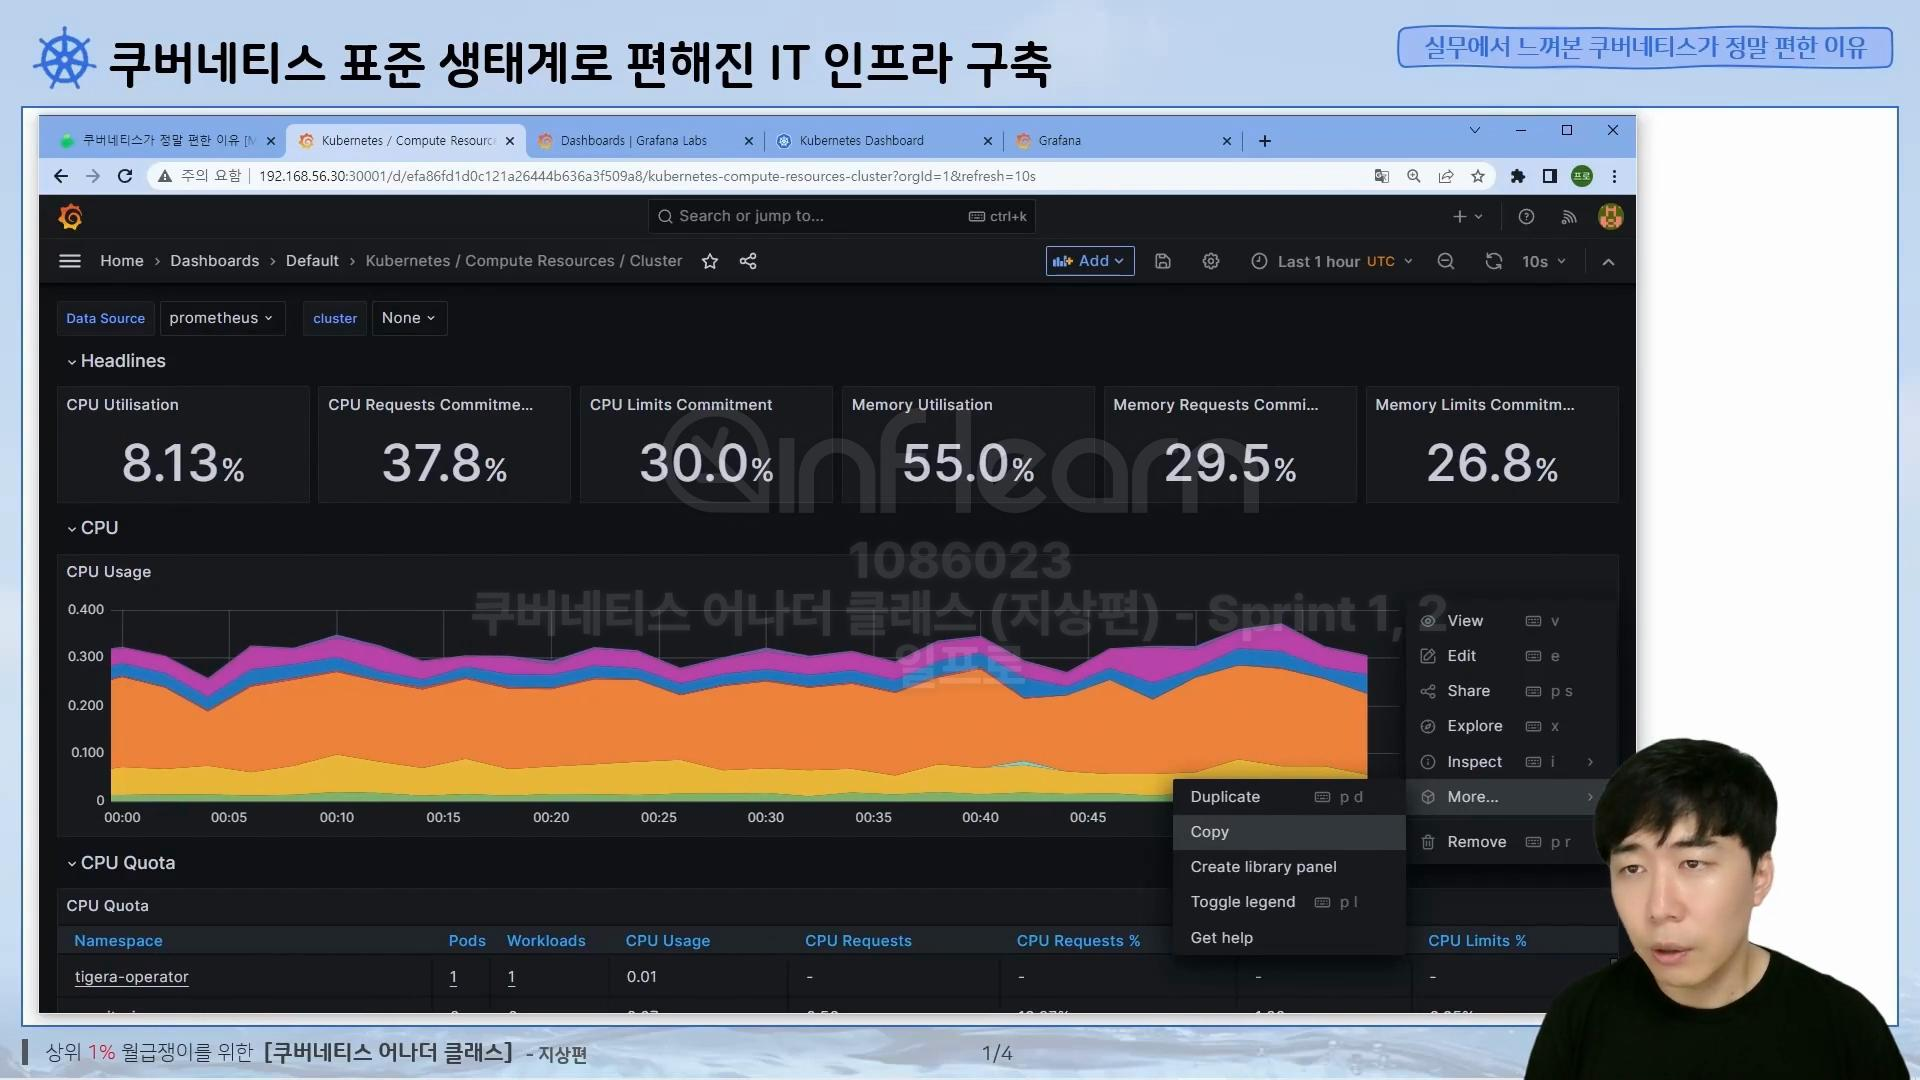Open tab search chevron in title bar

(1475, 130)
